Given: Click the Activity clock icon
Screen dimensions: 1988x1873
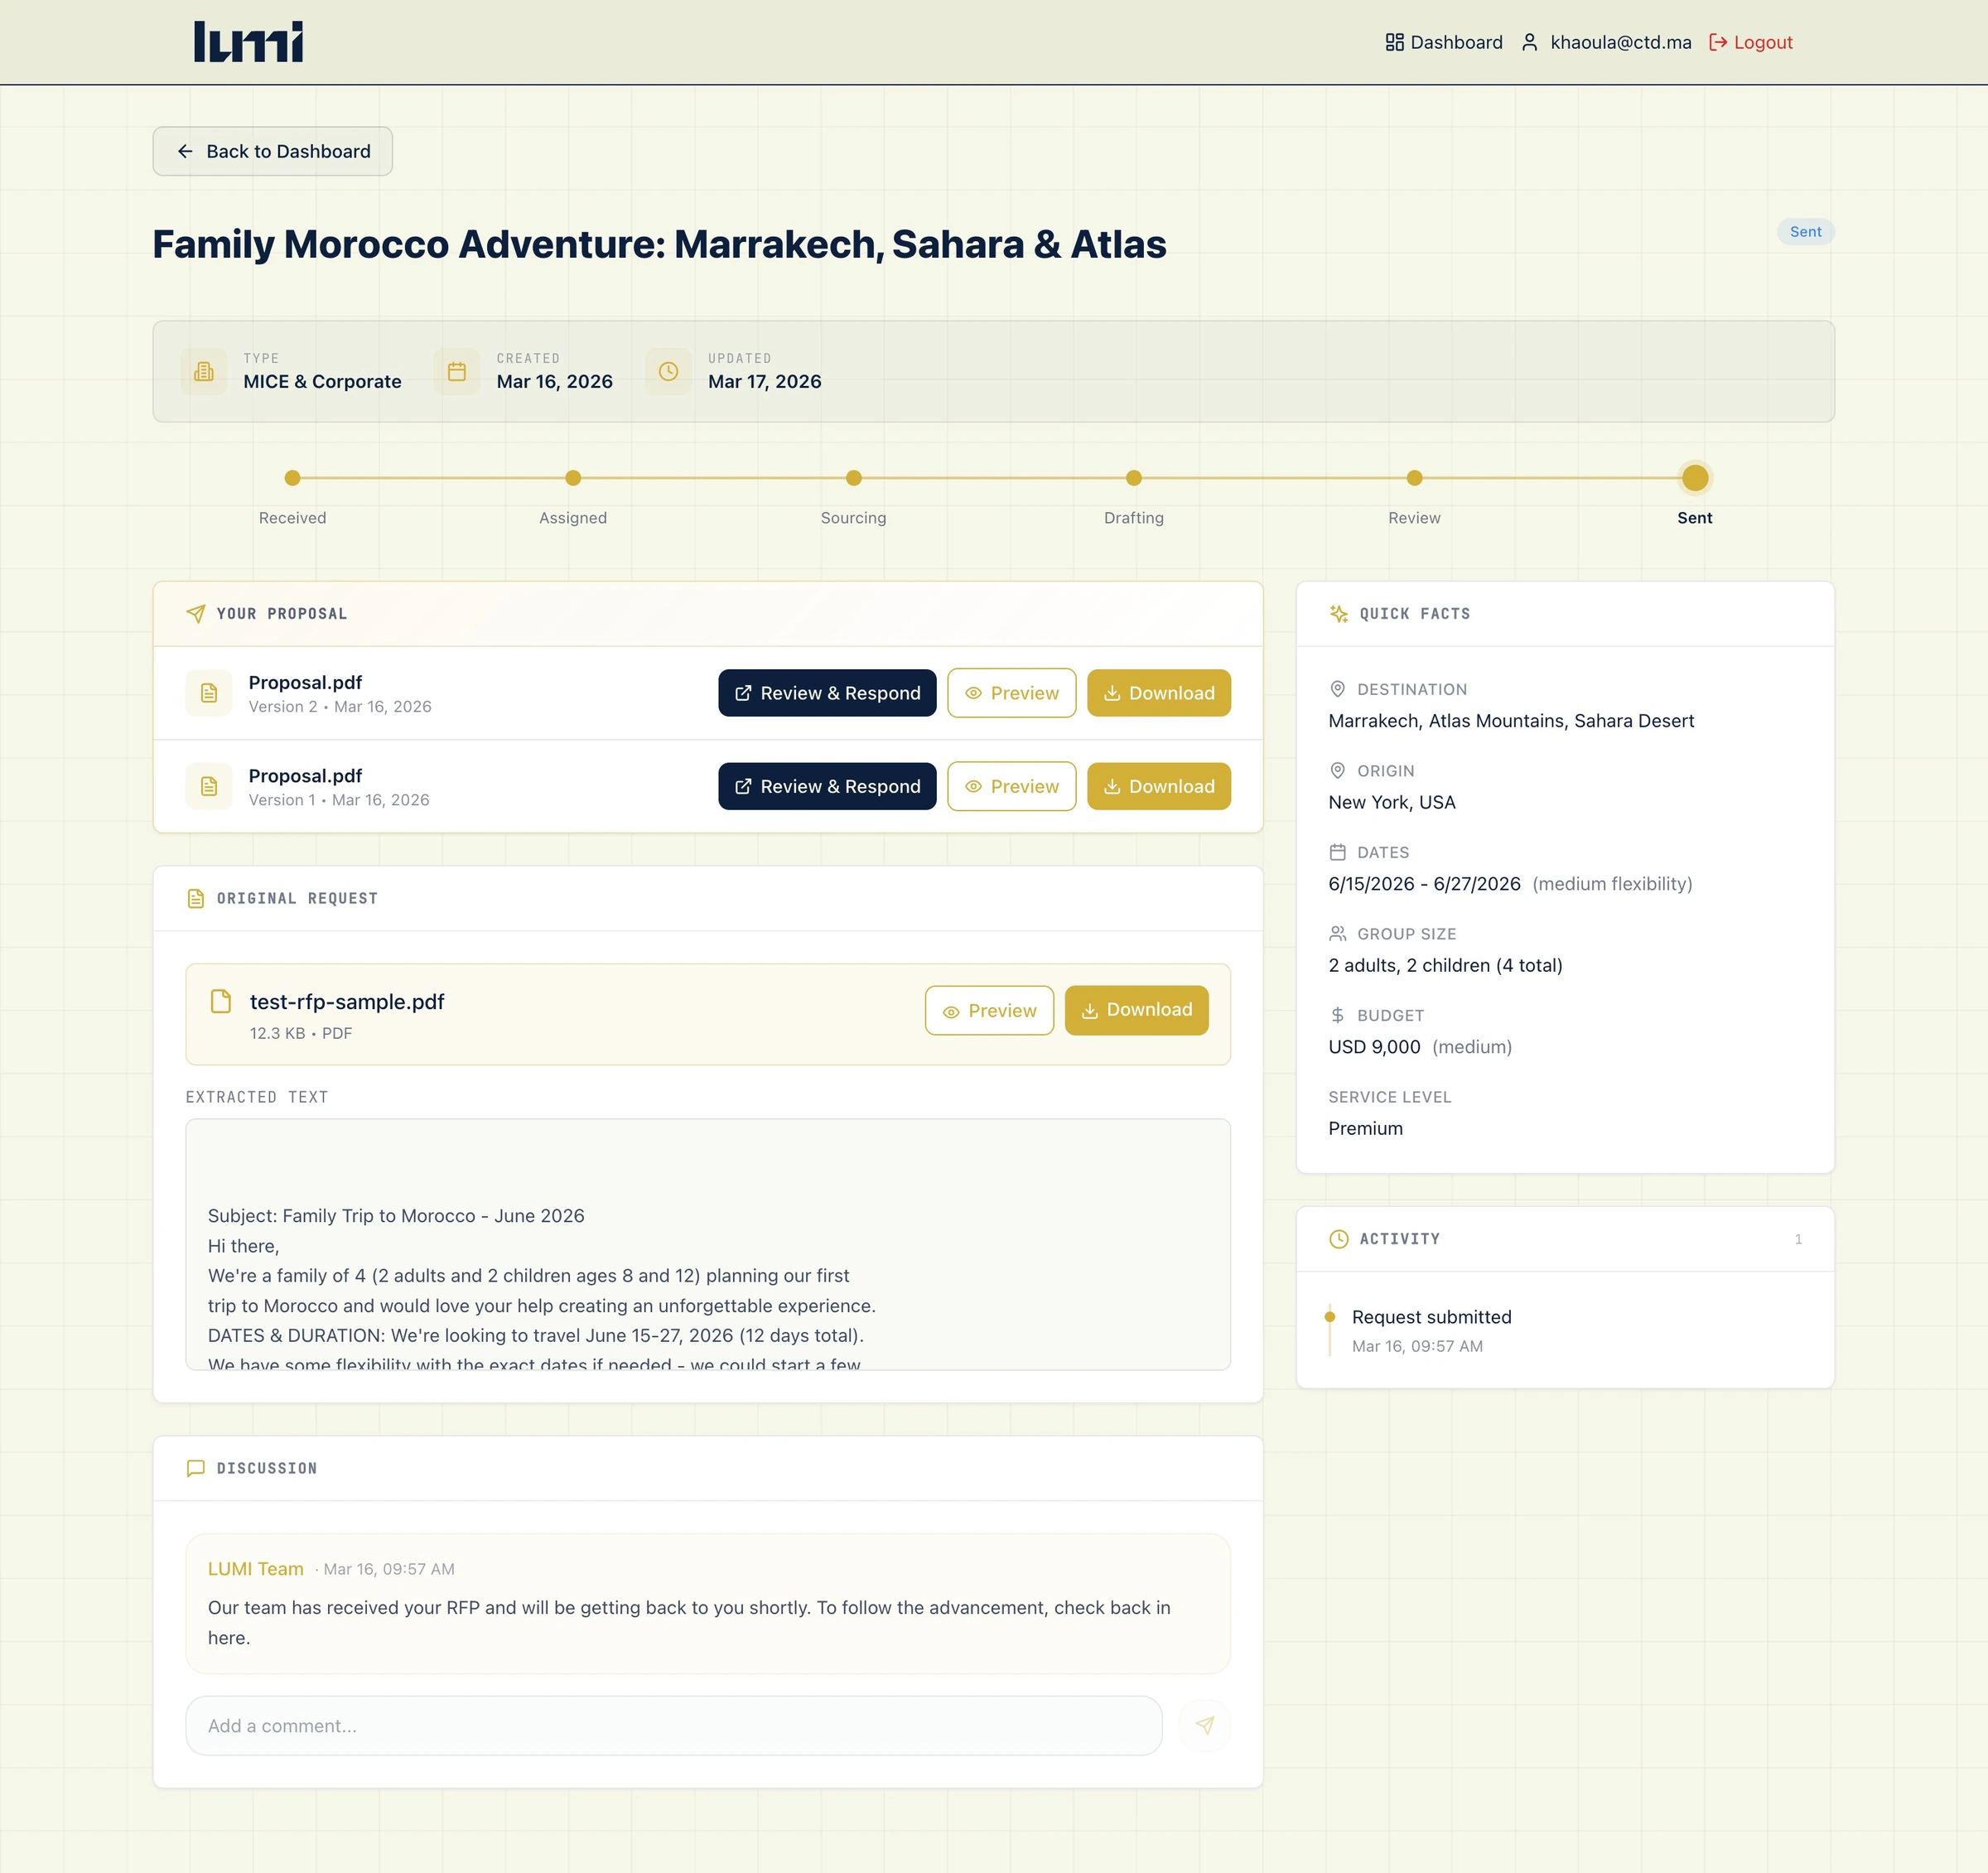Looking at the screenshot, I should (1339, 1239).
